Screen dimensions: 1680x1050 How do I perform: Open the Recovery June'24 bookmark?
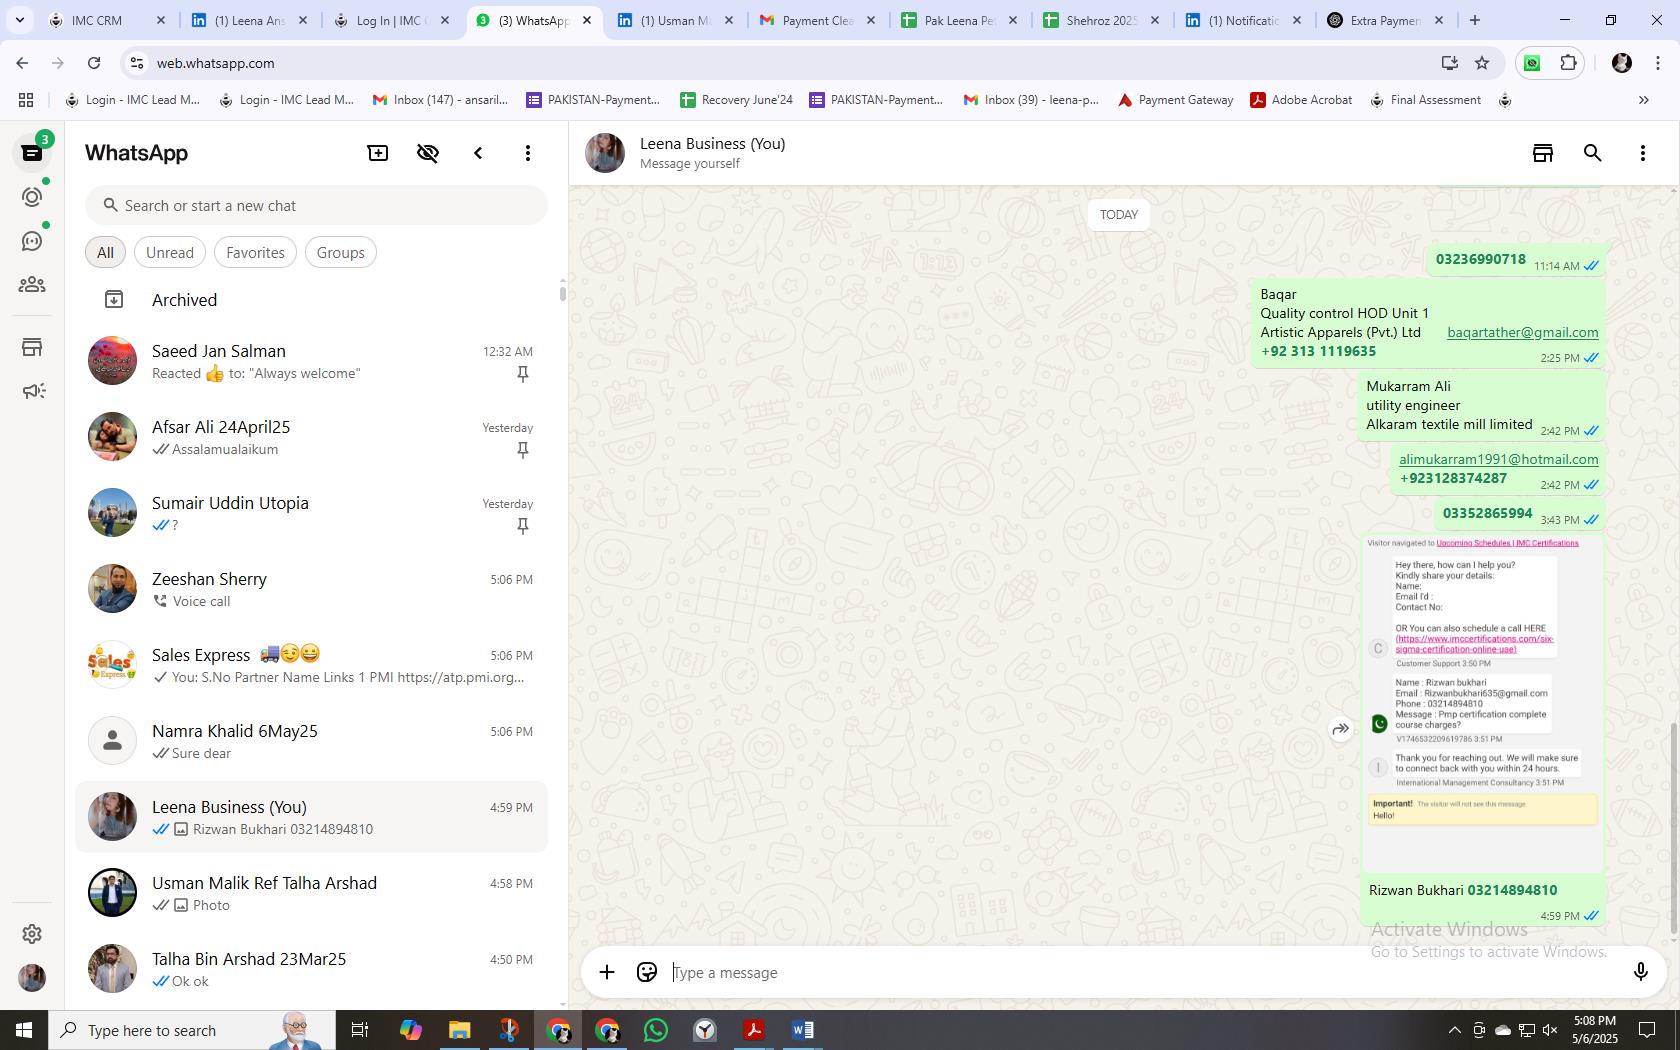point(736,100)
